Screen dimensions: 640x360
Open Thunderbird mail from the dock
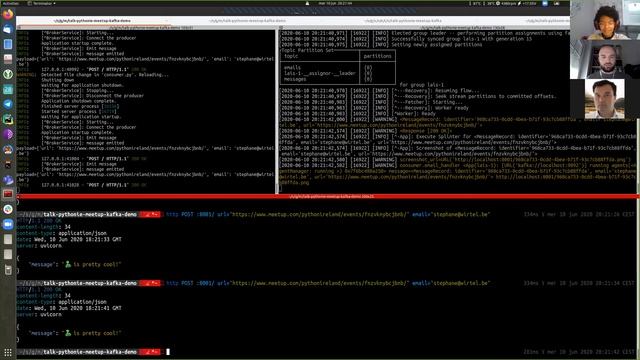pyautogui.click(x=8, y=29)
